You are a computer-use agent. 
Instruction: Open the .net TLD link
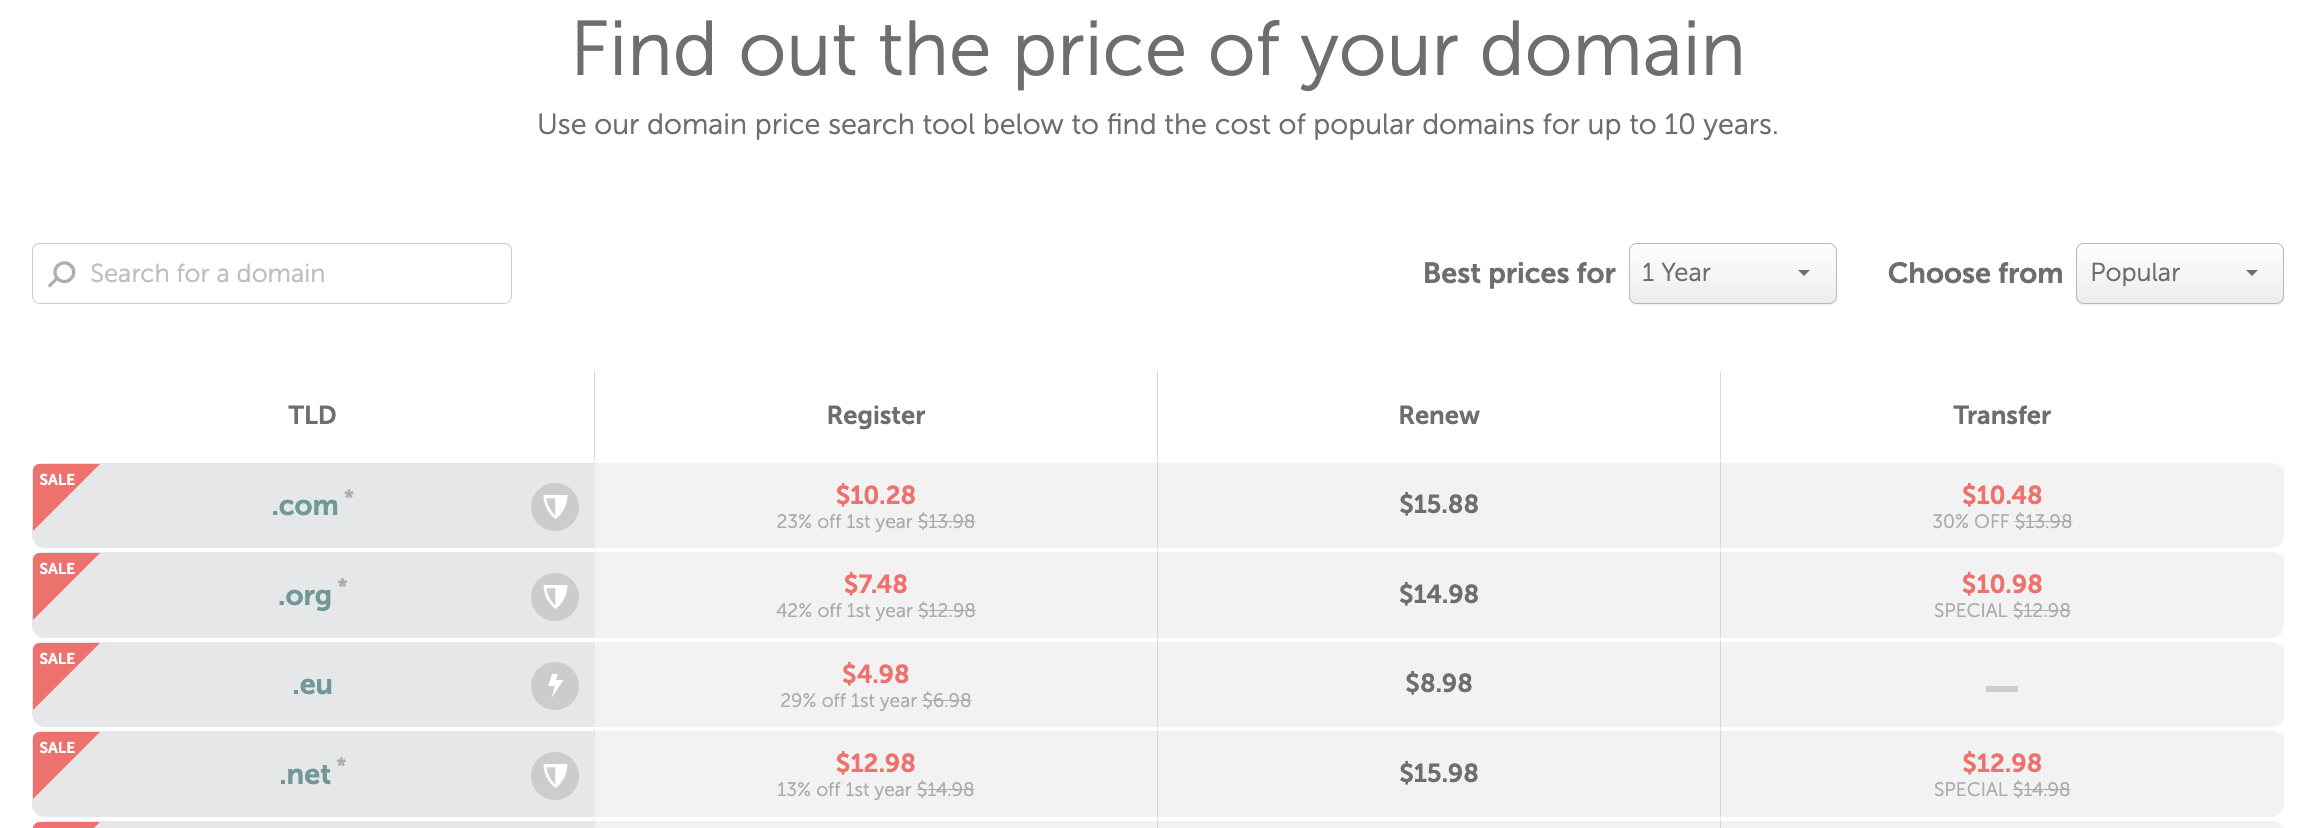[x=305, y=775]
